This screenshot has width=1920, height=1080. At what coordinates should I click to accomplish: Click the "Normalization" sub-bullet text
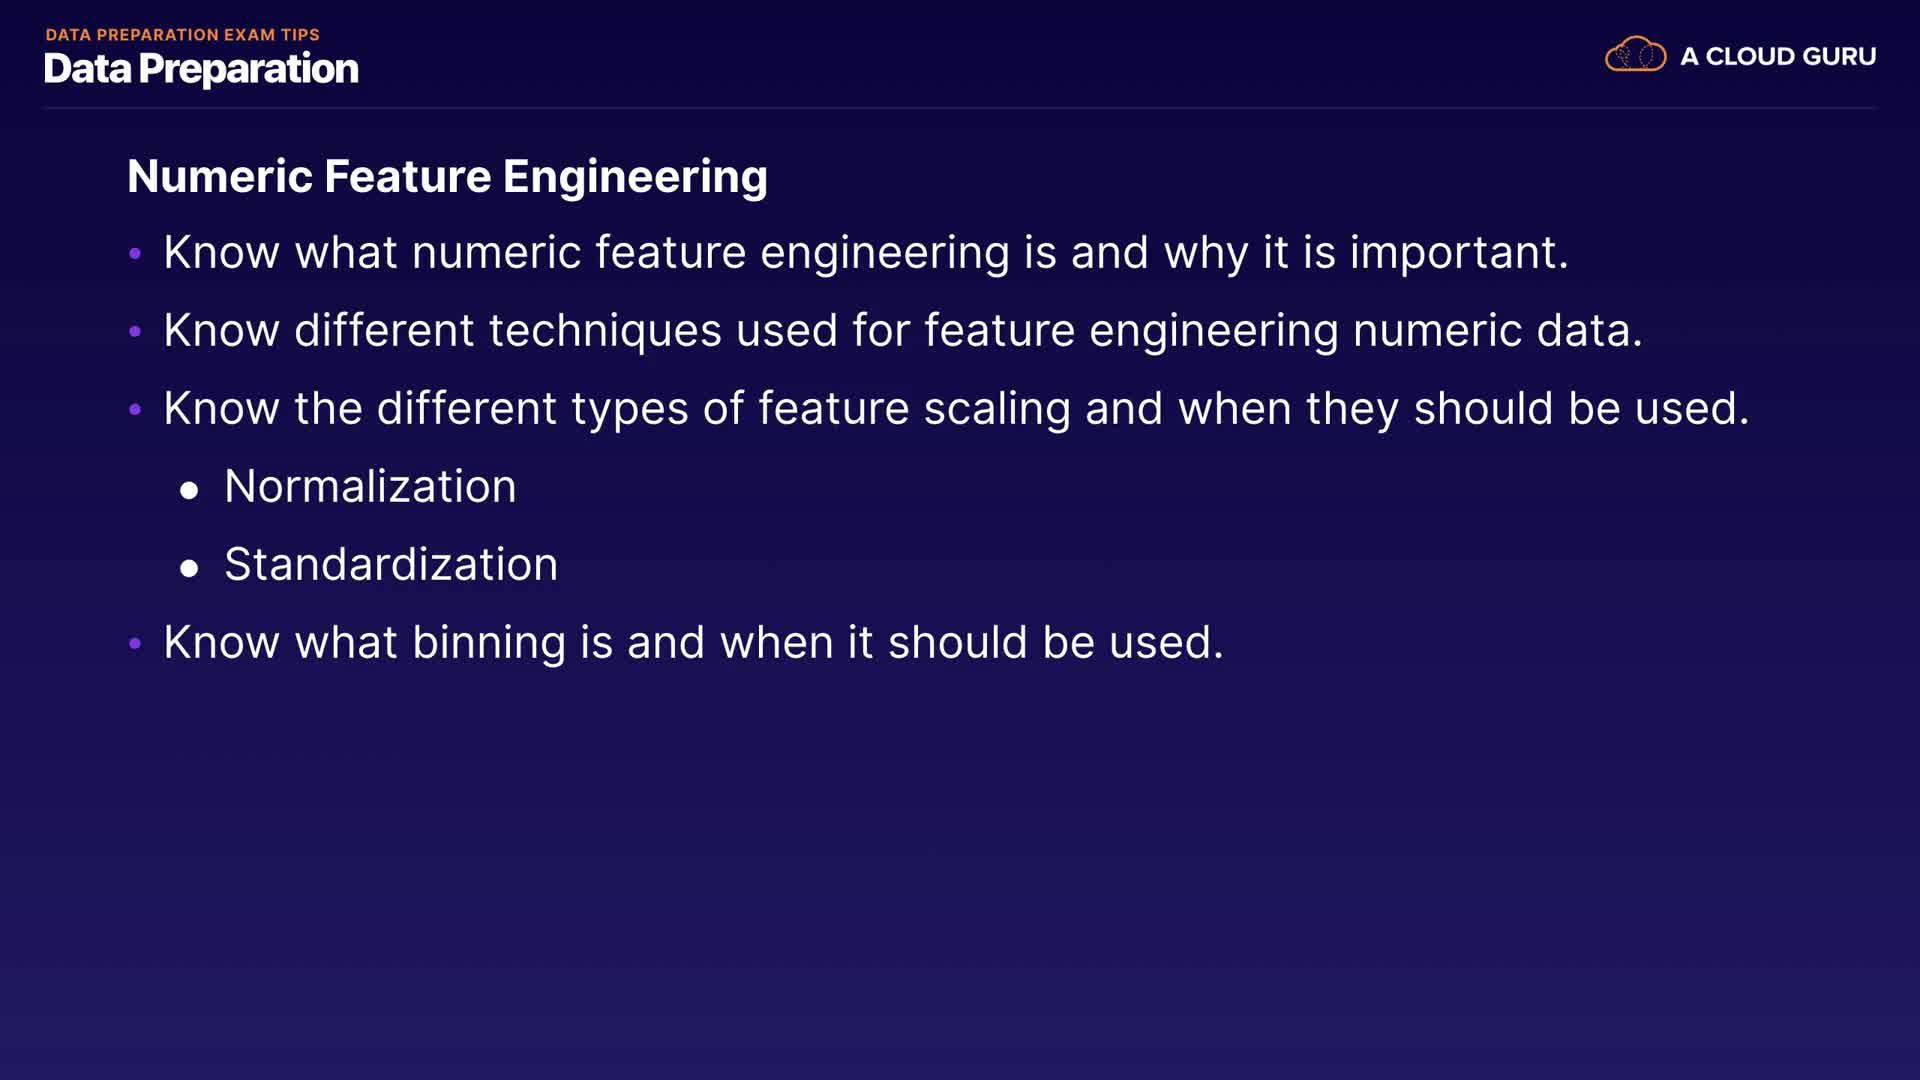coord(370,486)
